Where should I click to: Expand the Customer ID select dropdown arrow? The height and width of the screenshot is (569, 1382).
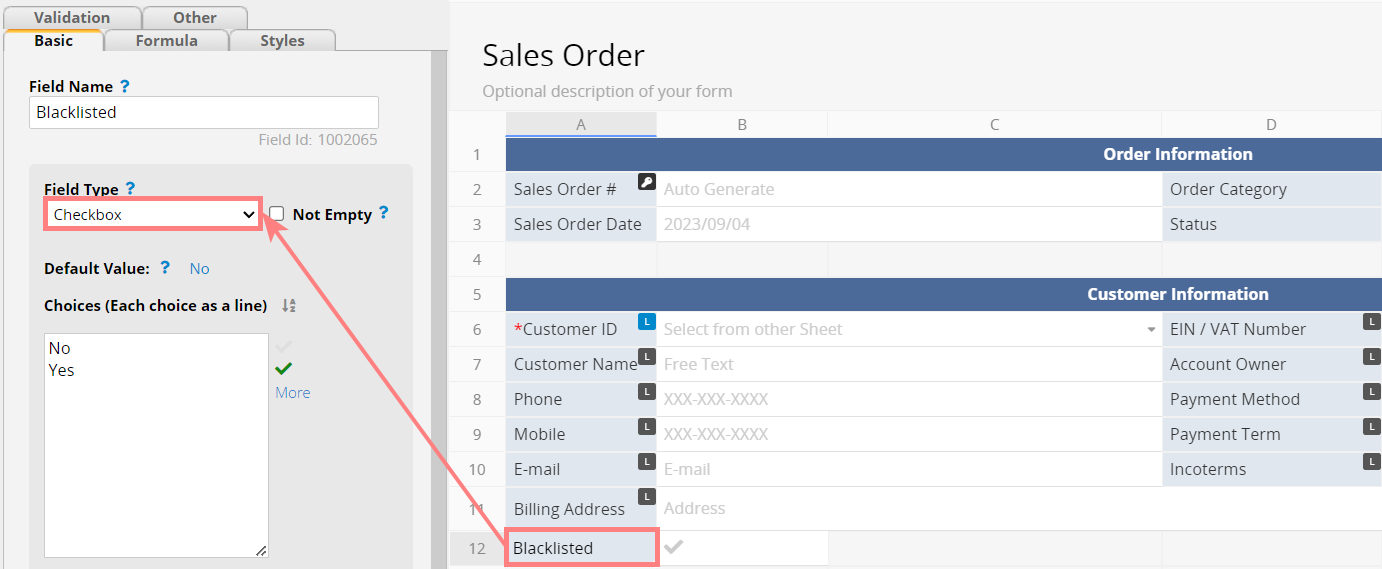pyautogui.click(x=1151, y=329)
